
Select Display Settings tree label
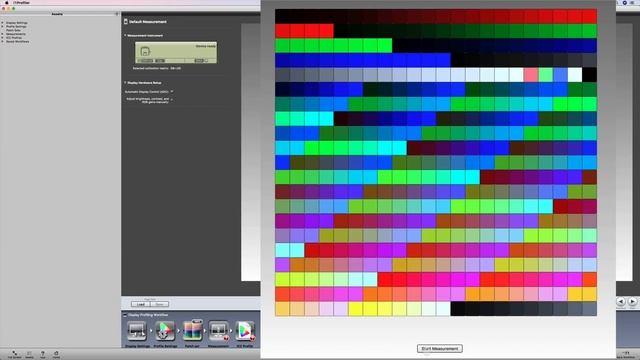pos(17,23)
